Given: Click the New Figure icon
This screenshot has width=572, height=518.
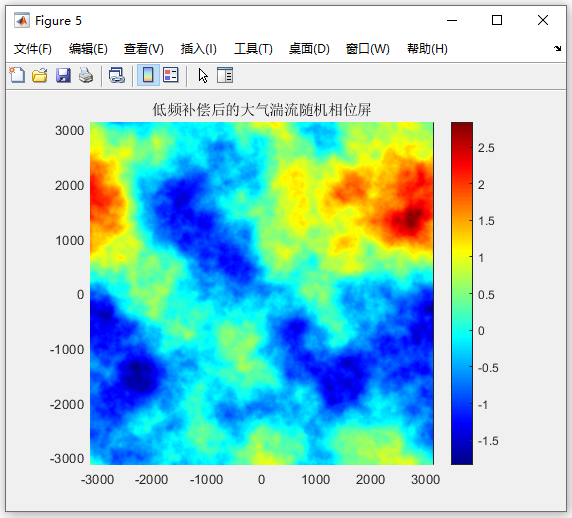Looking at the screenshot, I should [x=17, y=76].
